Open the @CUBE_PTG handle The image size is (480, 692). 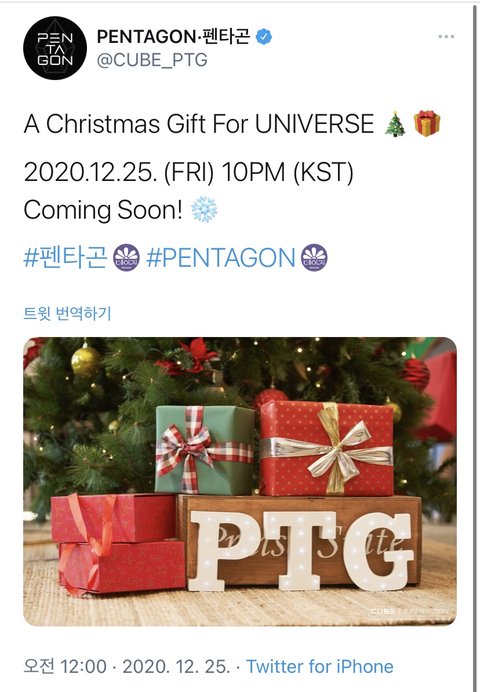coord(152,60)
